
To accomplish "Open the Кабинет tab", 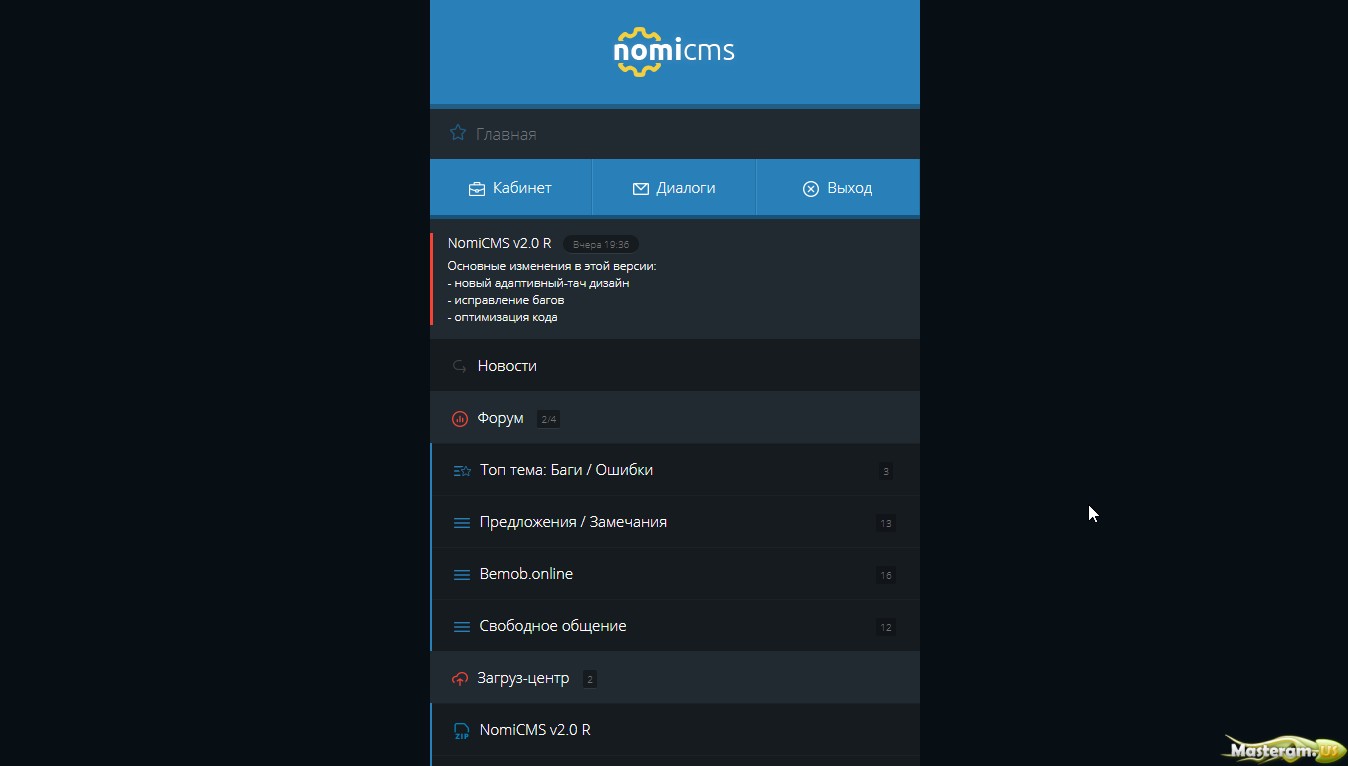I will click(x=511, y=188).
